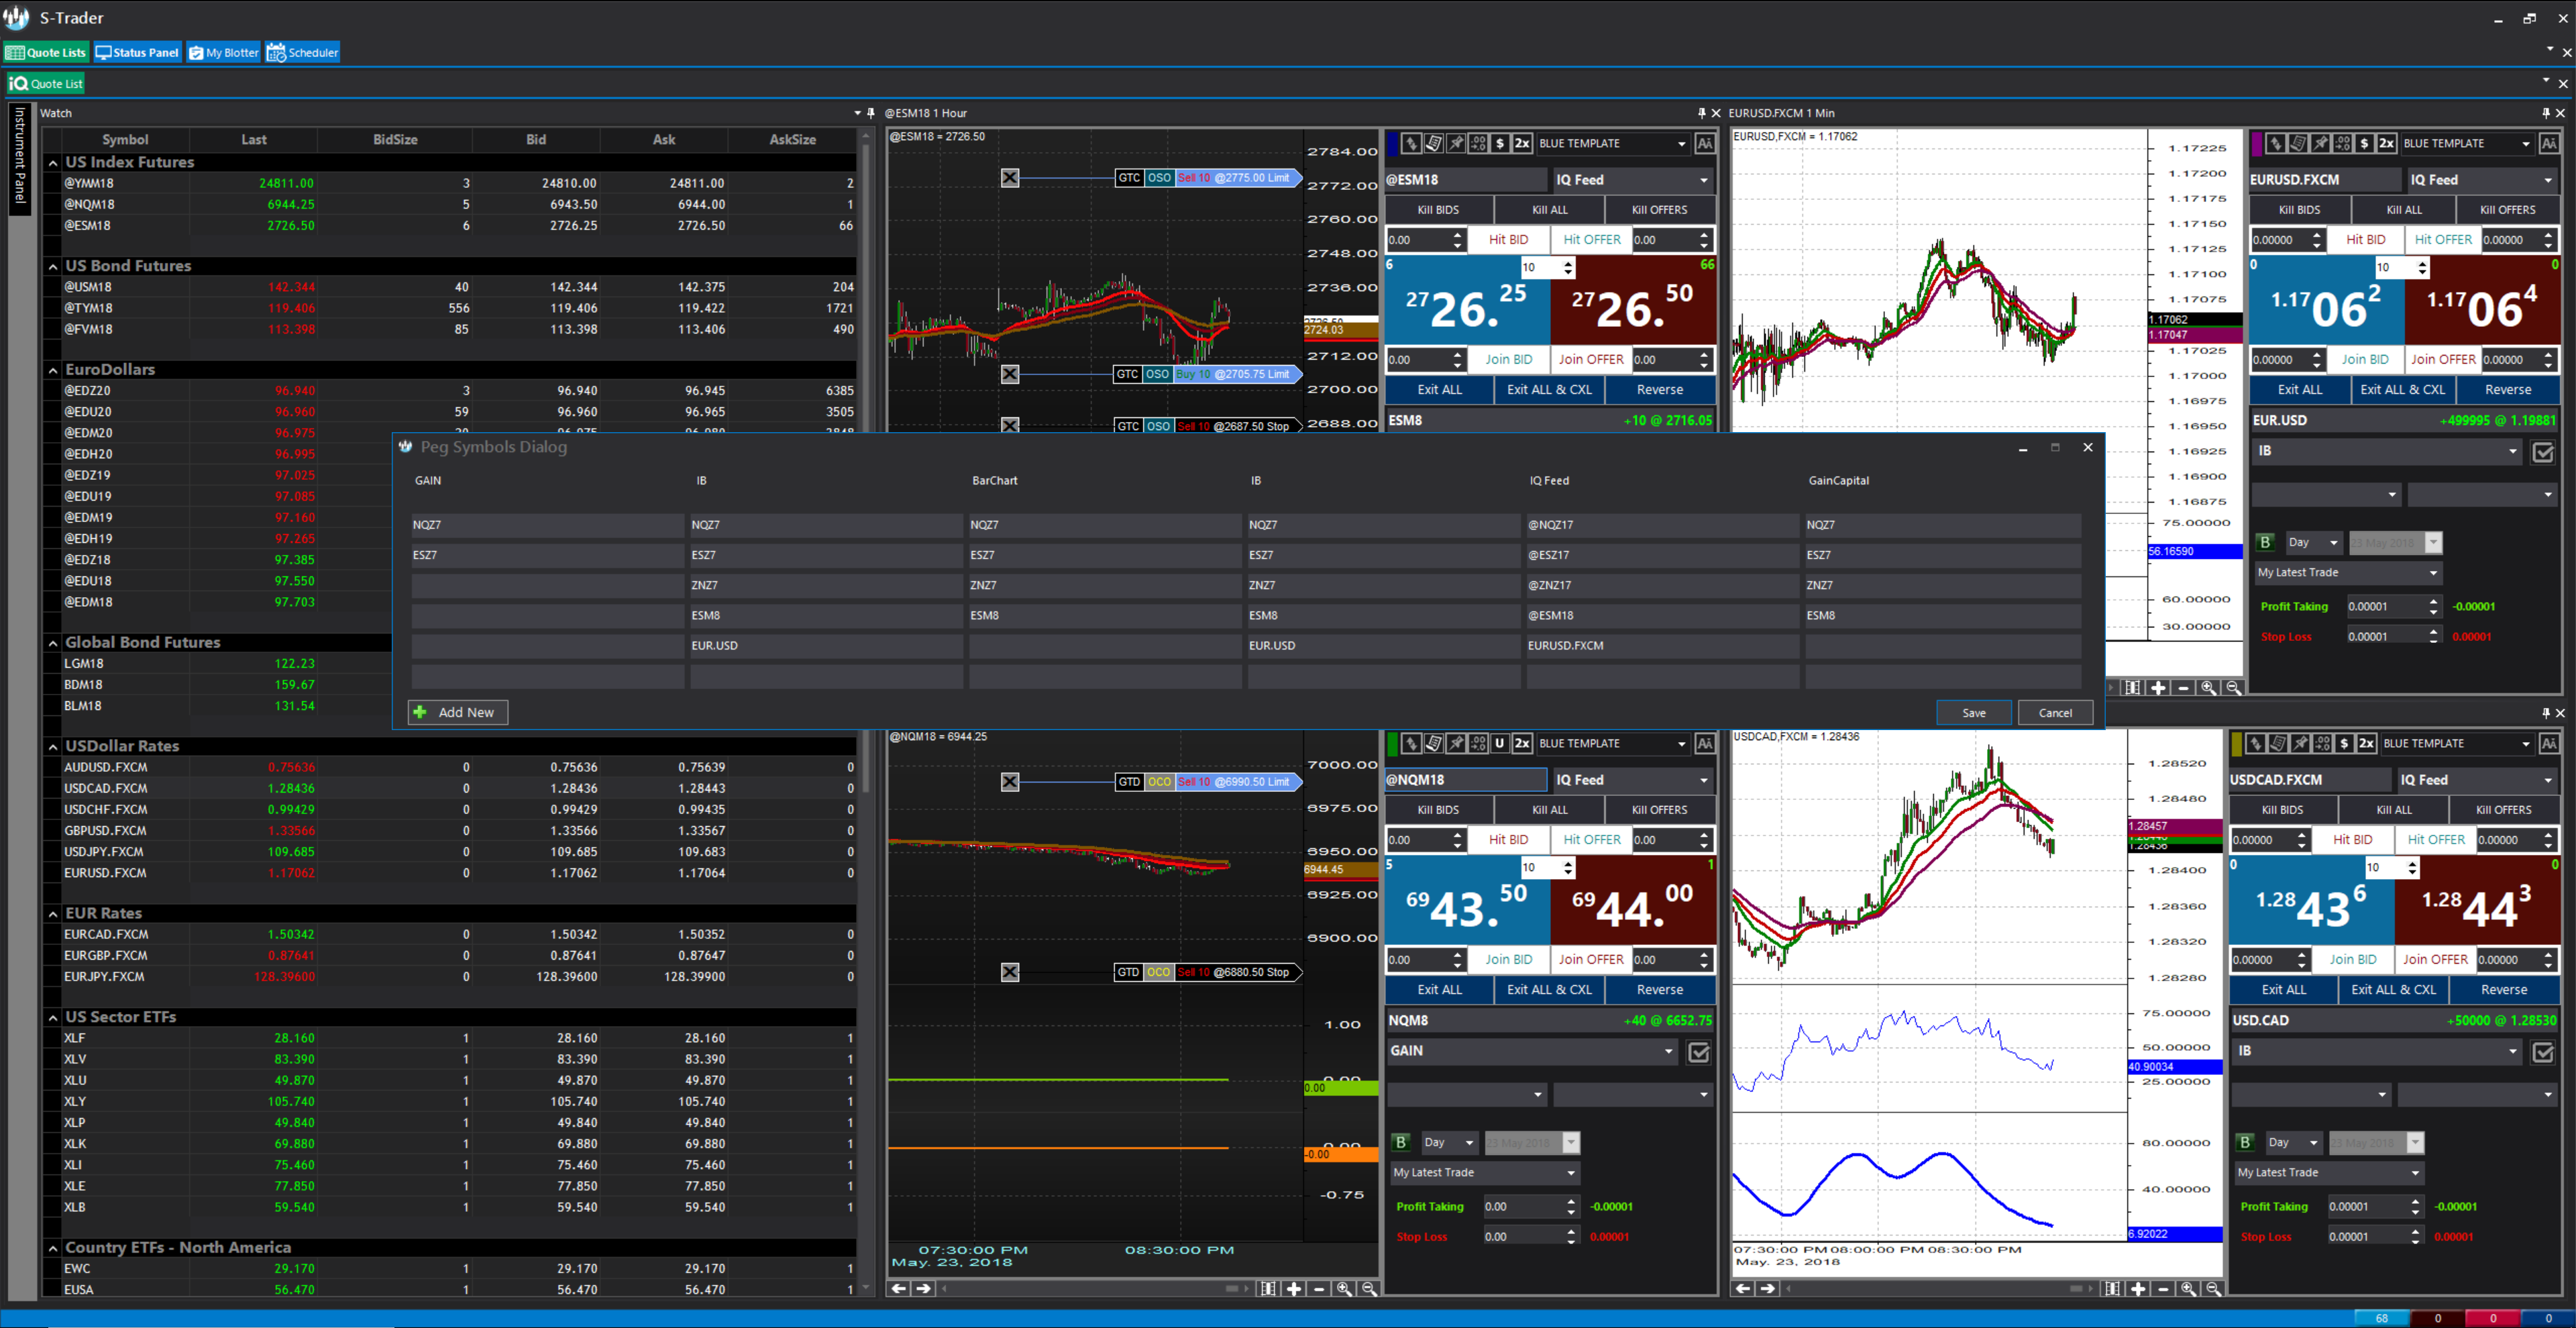Screen dimensions: 2576x1328
Task: Click Add New in Peg Symbols Dialog
Action: tap(458, 712)
